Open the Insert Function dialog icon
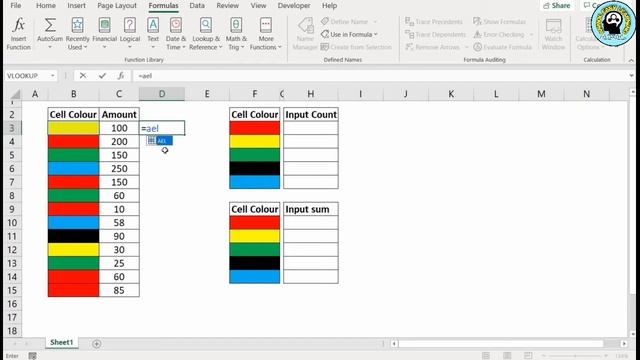The width and height of the screenshot is (640, 360). pyautogui.click(x=18, y=25)
